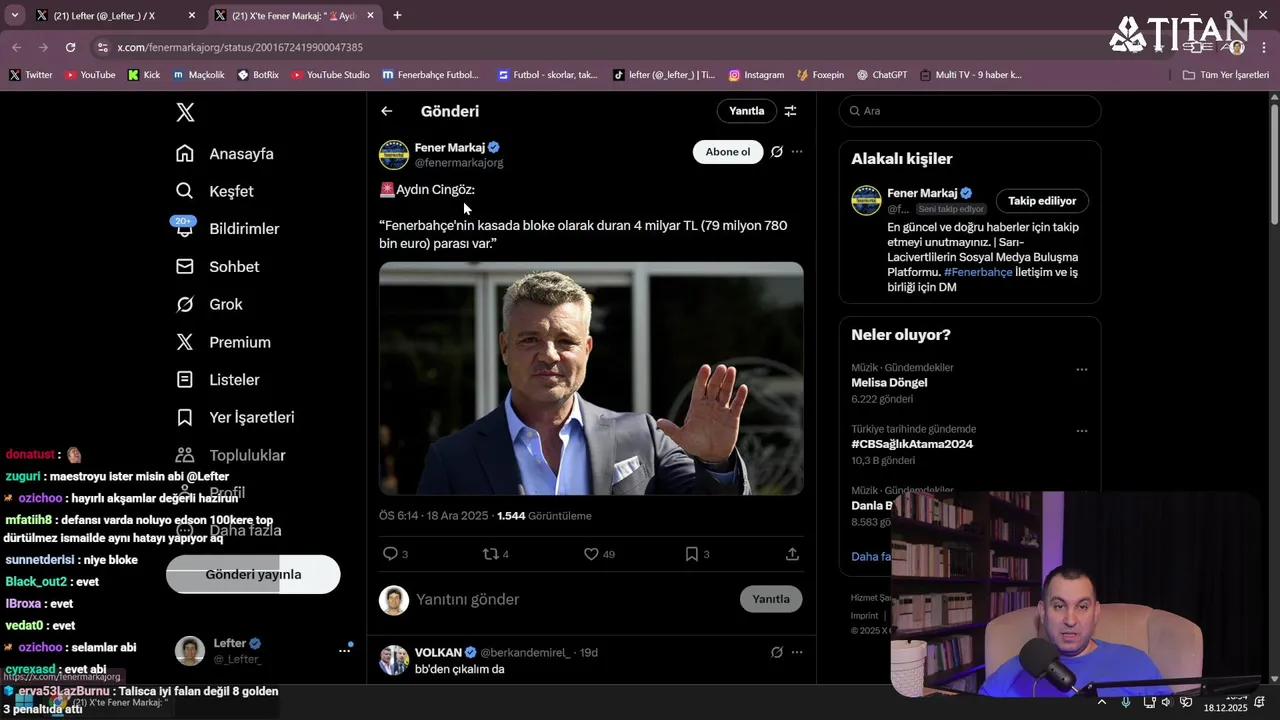This screenshot has width=1280, height=720.
Task: Show hidden tray icons chevron
Action: (x=1101, y=702)
